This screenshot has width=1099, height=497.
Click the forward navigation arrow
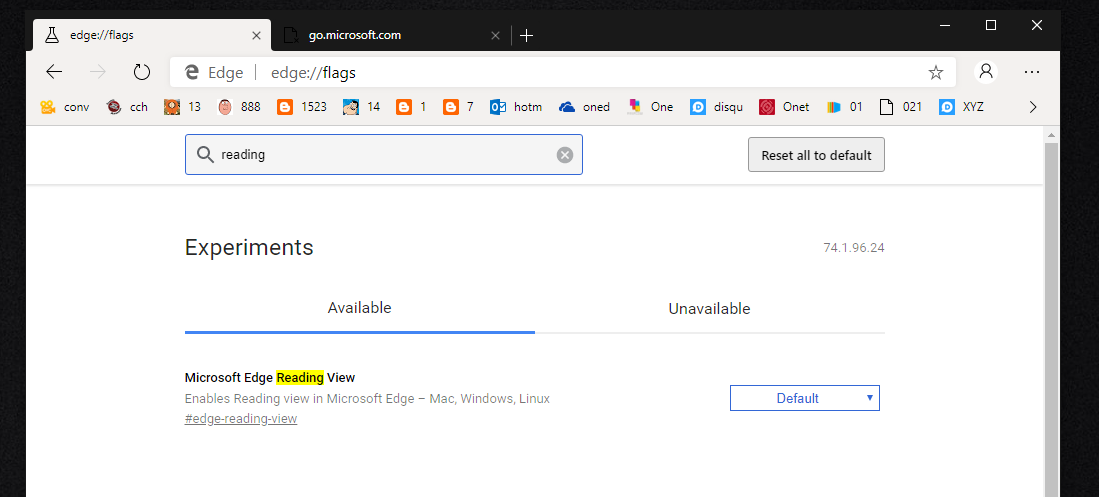tap(97, 72)
